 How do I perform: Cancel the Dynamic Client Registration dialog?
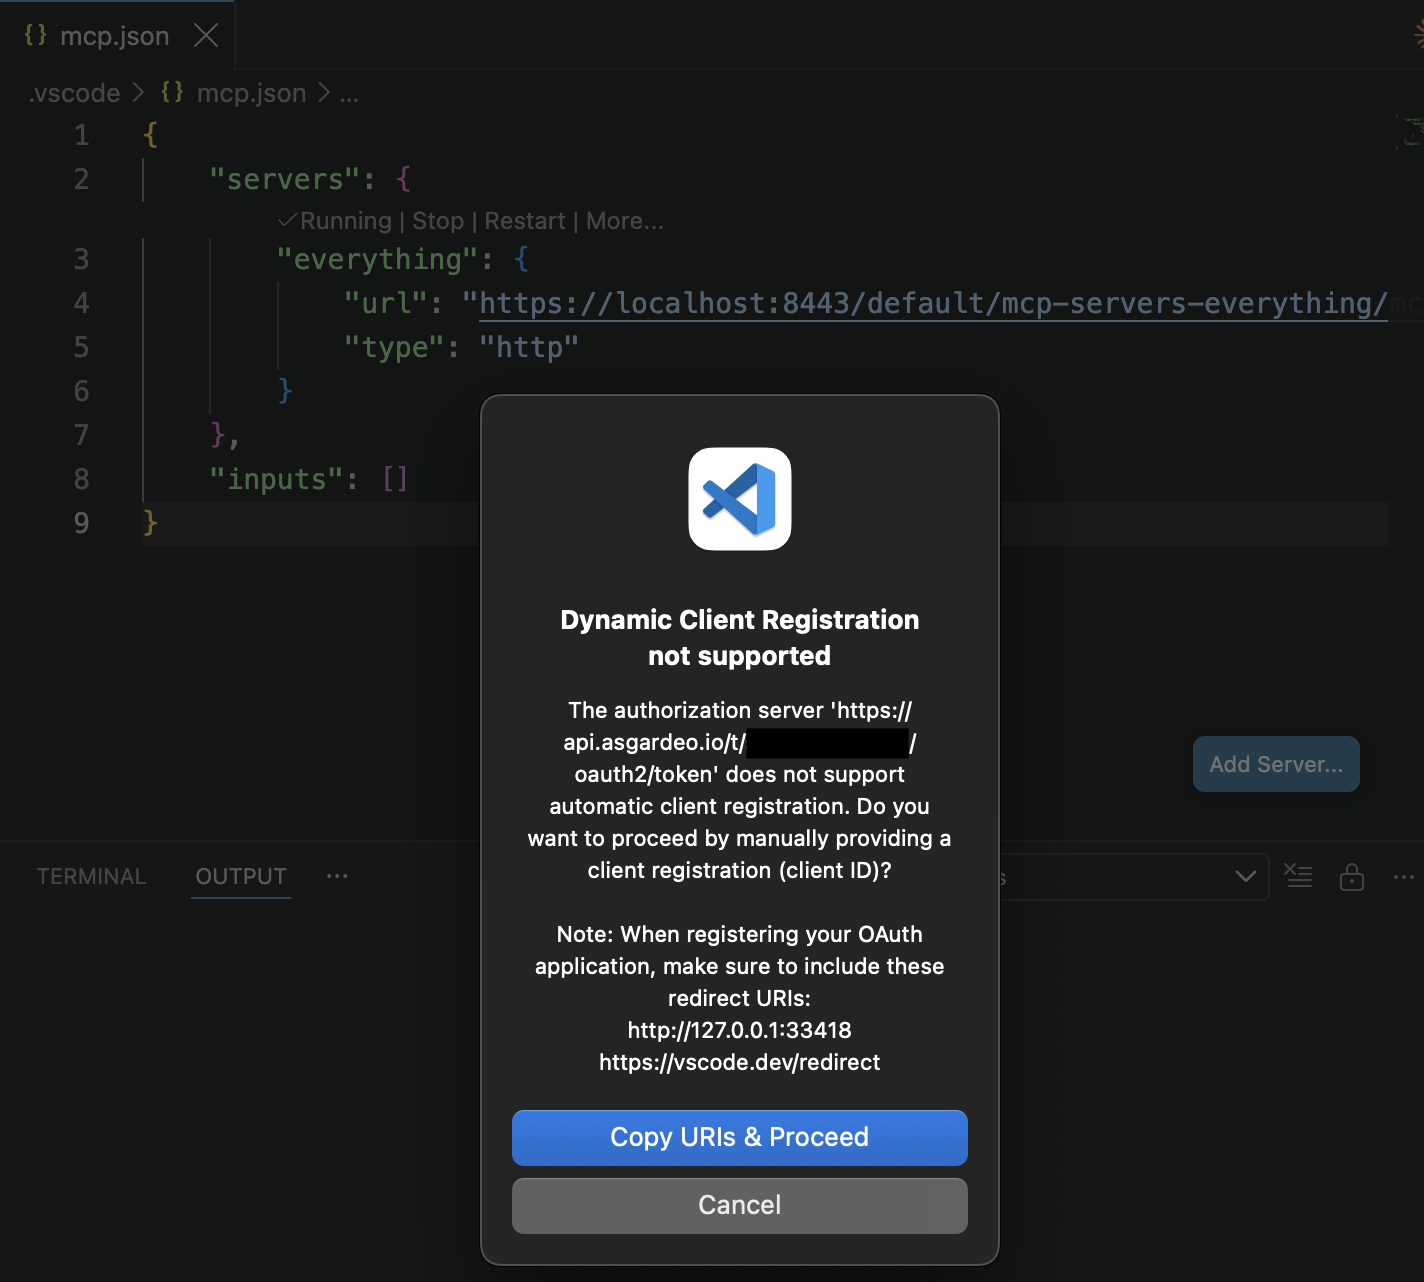(x=739, y=1205)
